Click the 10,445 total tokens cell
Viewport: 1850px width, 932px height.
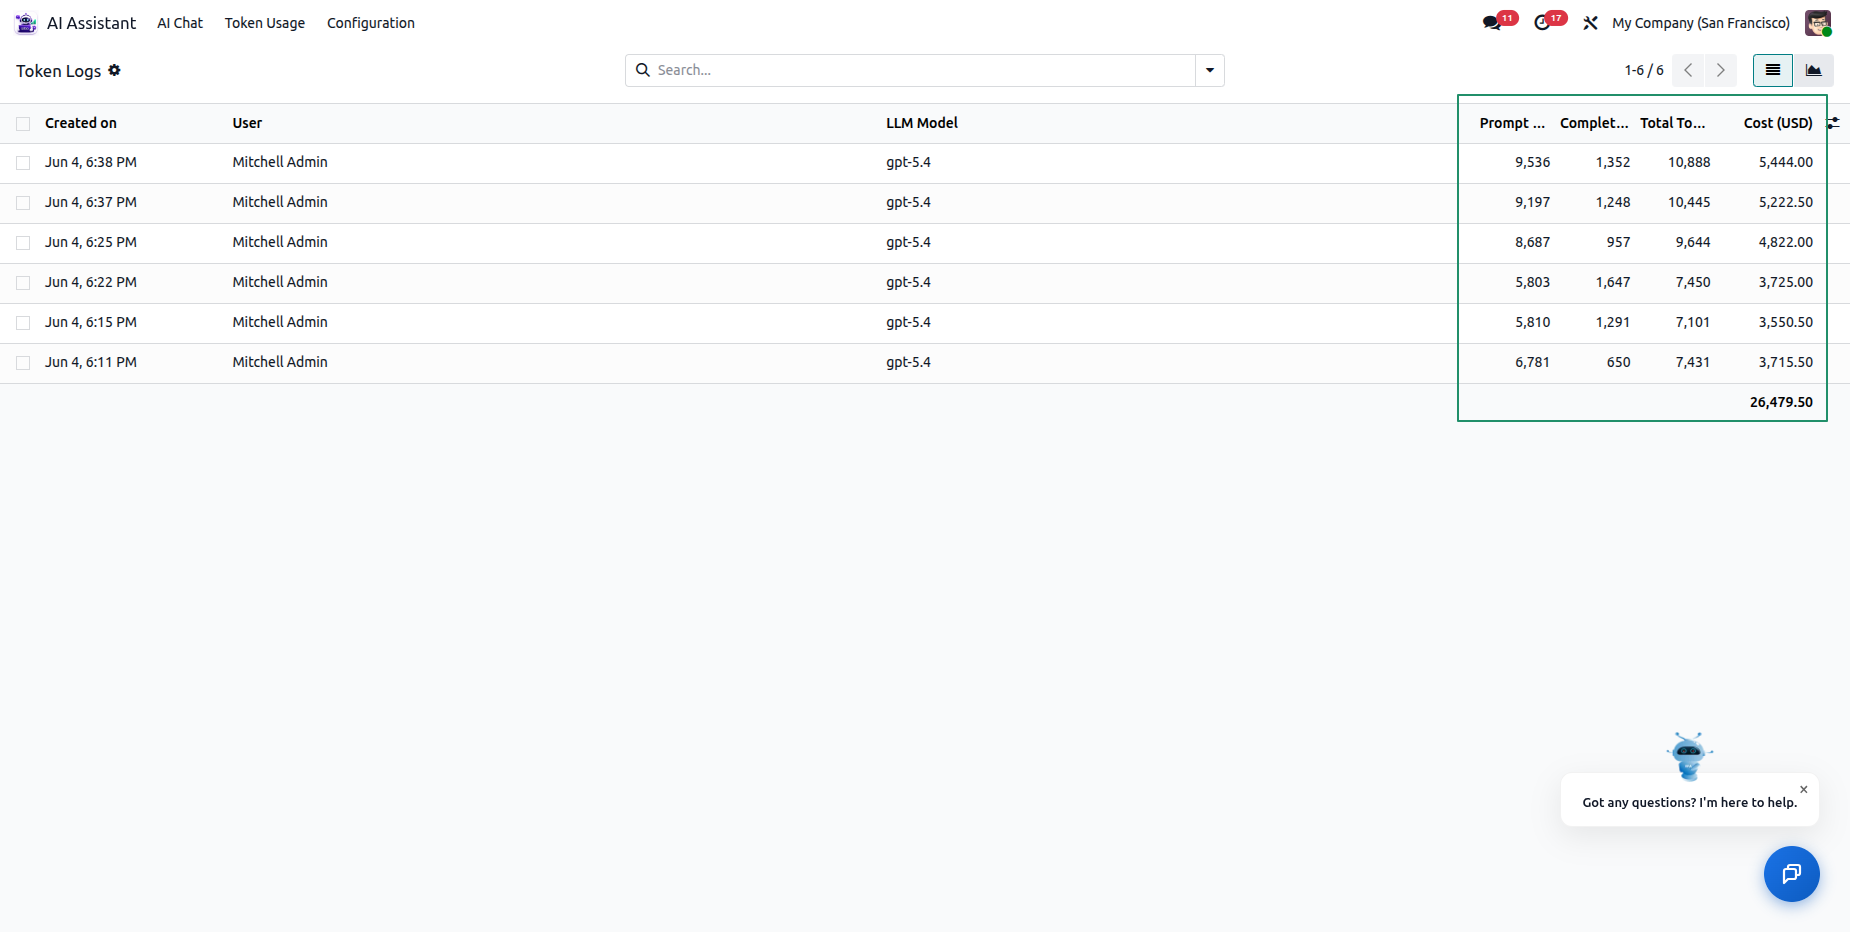[1689, 202]
